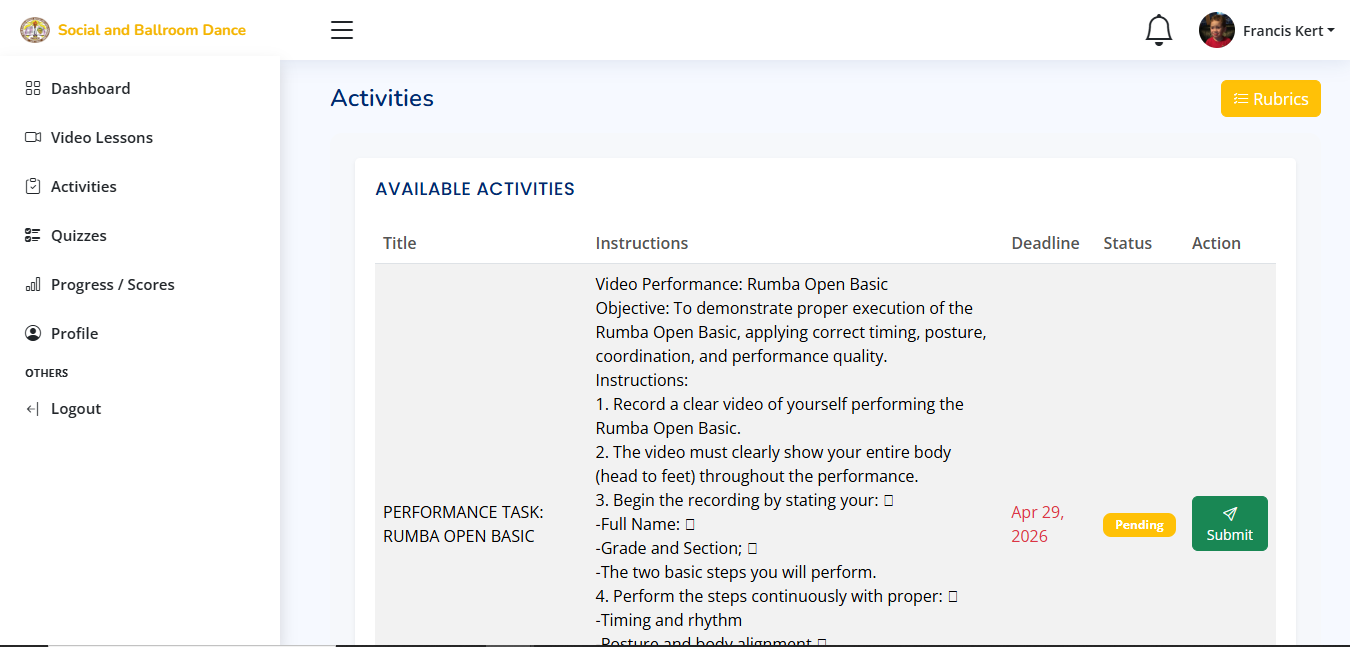Click the Quizzes list icon
The image size is (1350, 647).
click(33, 235)
